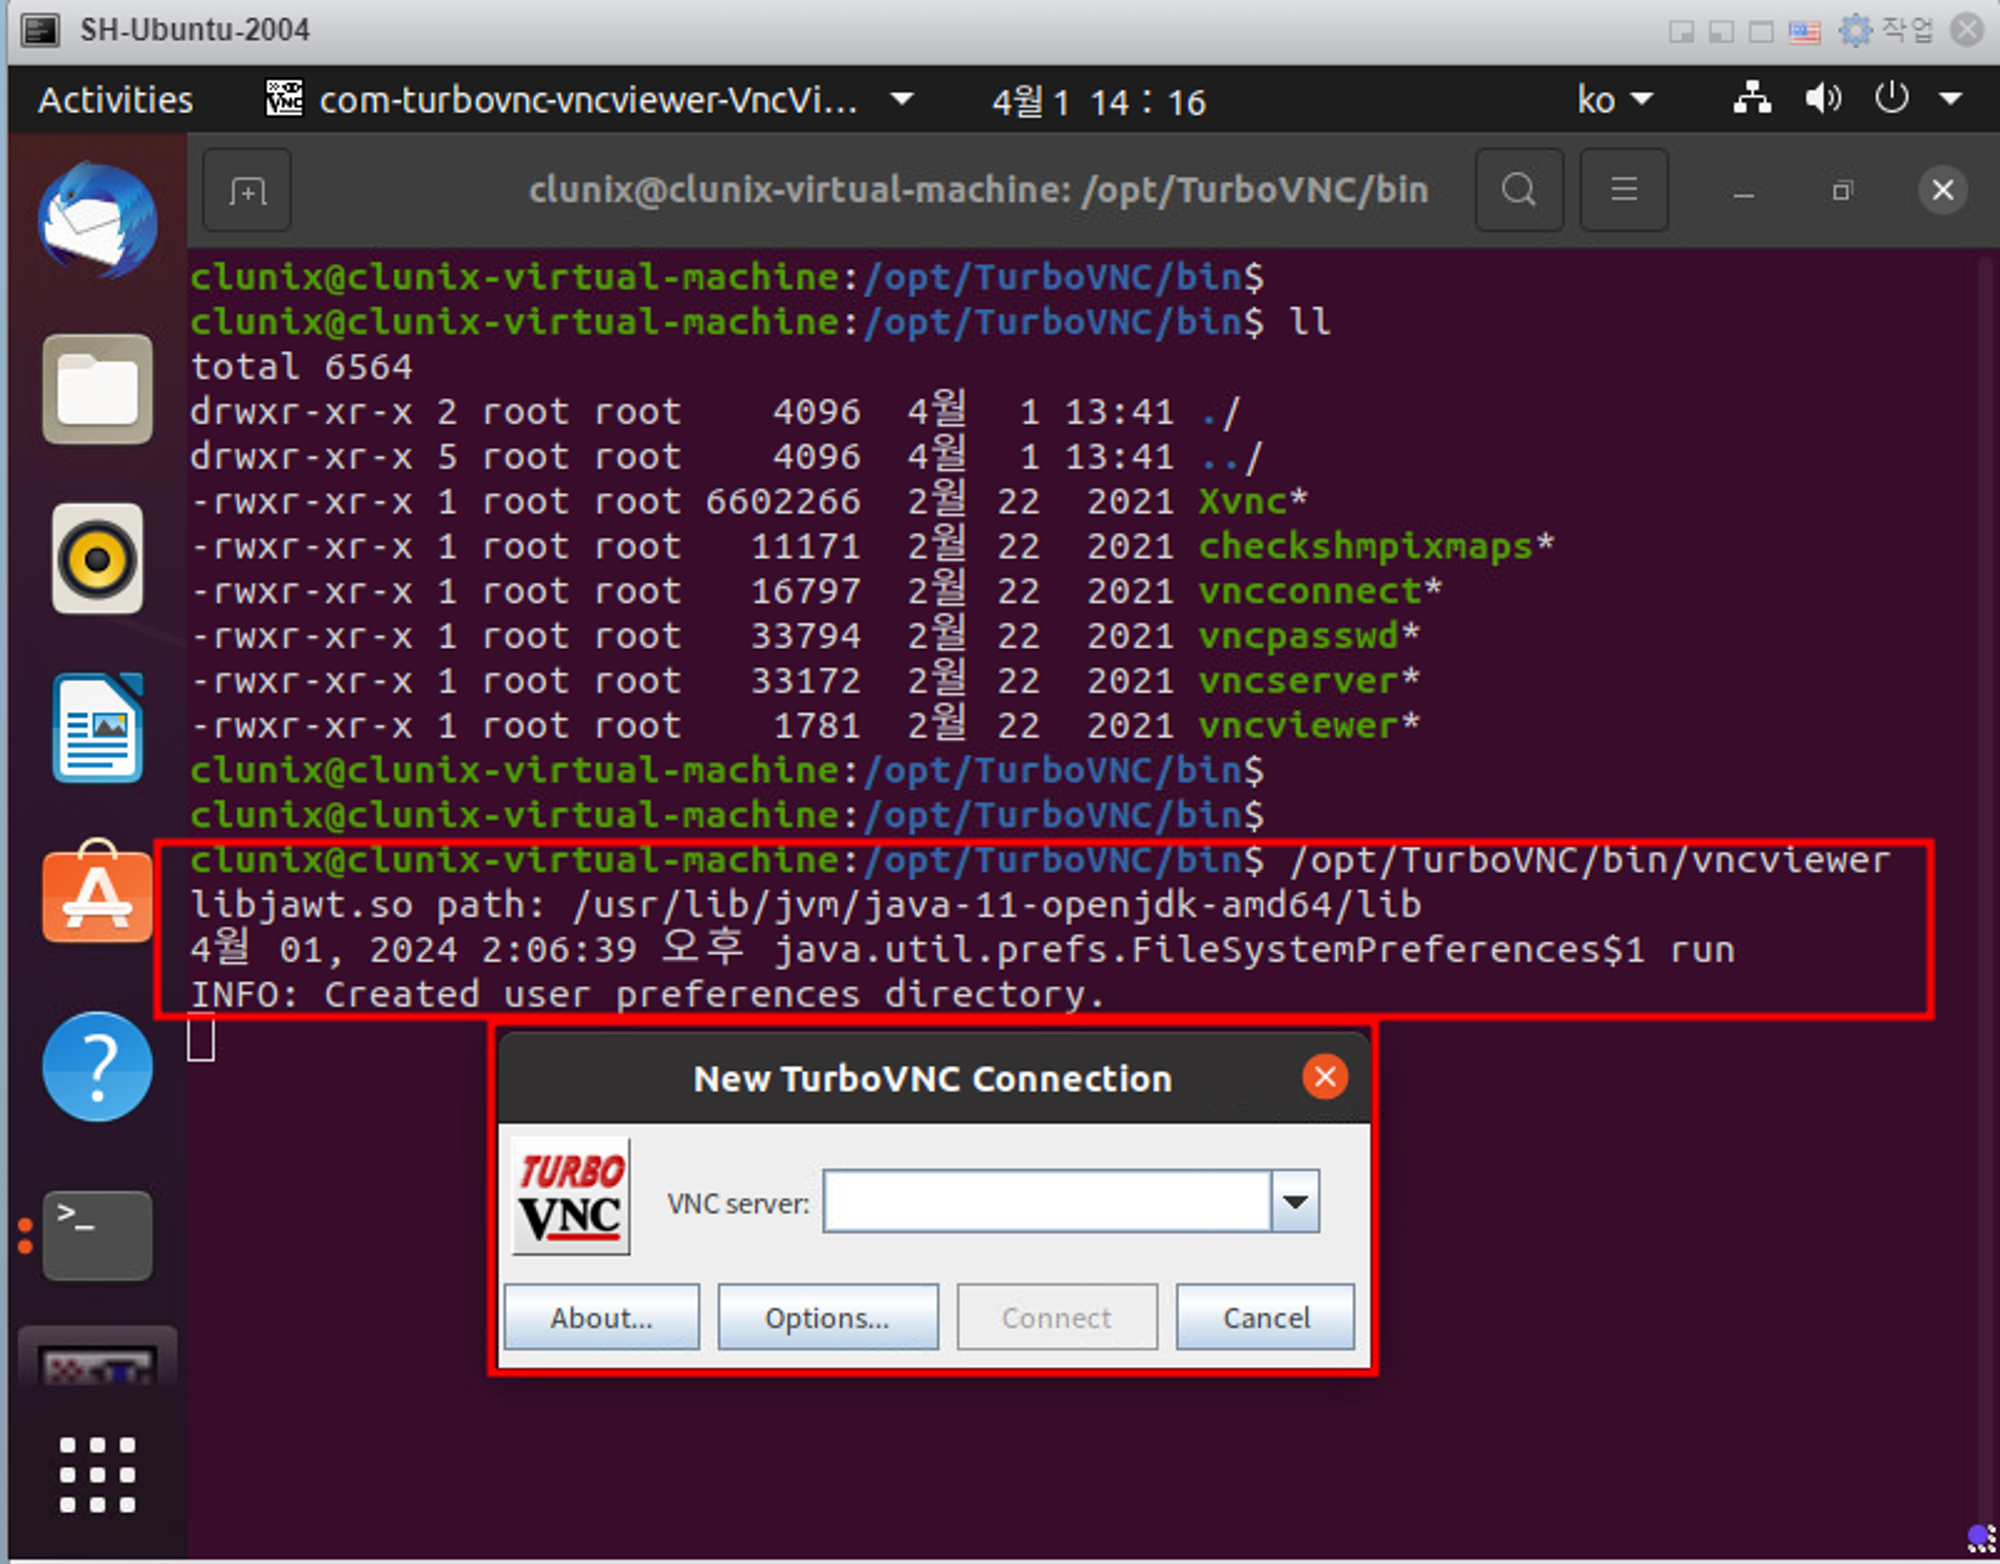Open the terminal hamburger menu
Screen dimensions: 2000x1564
click(x=1623, y=190)
